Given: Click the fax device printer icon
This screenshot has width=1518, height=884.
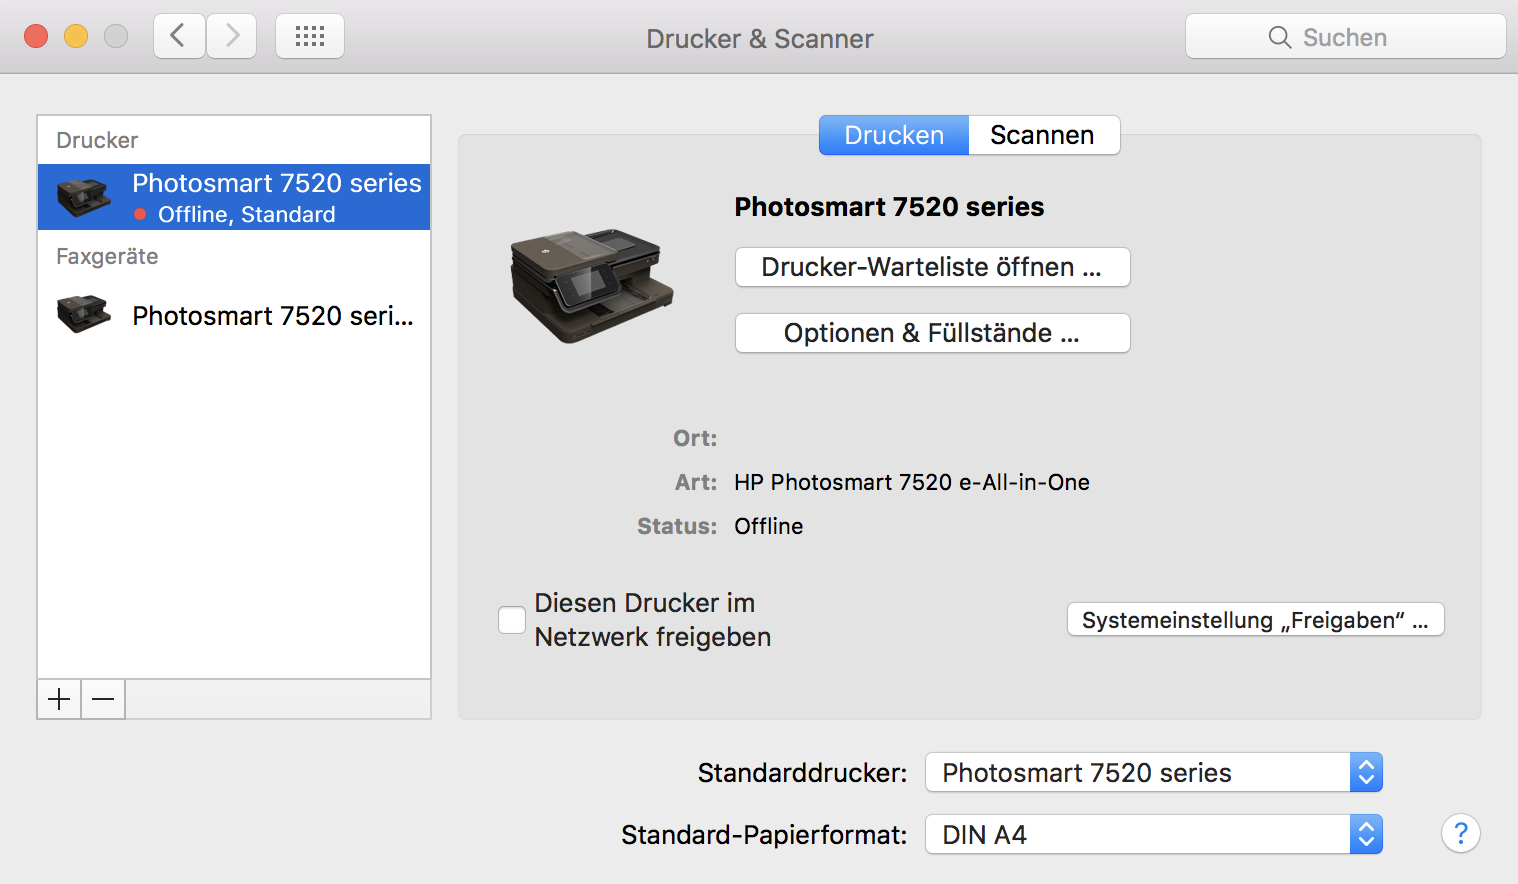Looking at the screenshot, I should click(84, 314).
